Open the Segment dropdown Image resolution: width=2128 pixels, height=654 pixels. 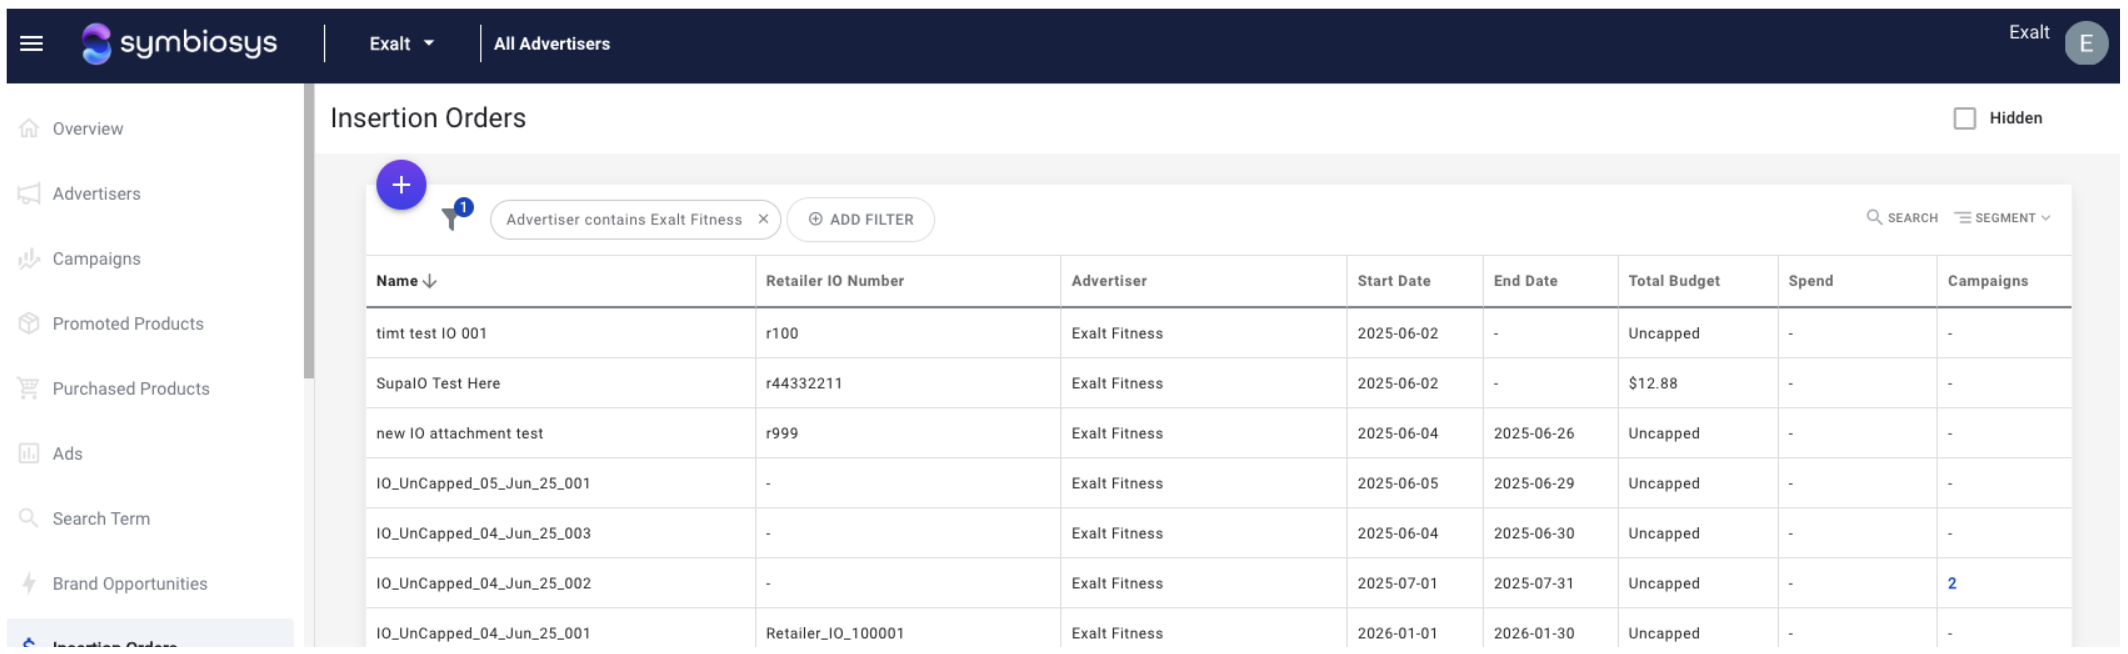[x=2003, y=218]
